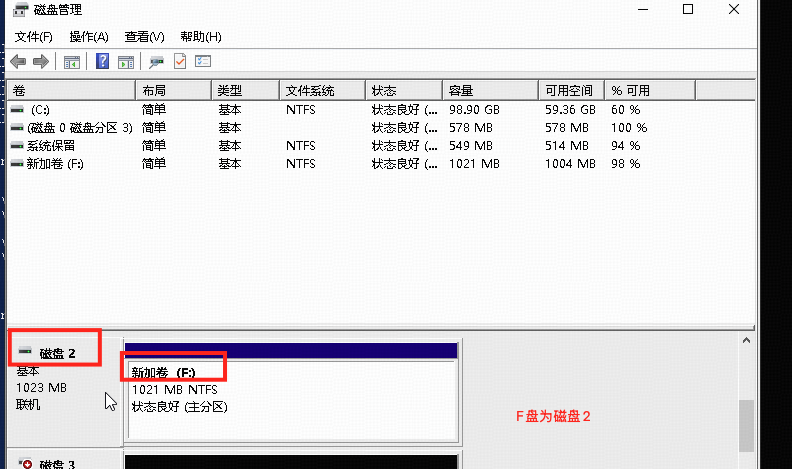The width and height of the screenshot is (792, 469).
Task: Maximize the Disk Management window
Action: [x=688, y=9]
